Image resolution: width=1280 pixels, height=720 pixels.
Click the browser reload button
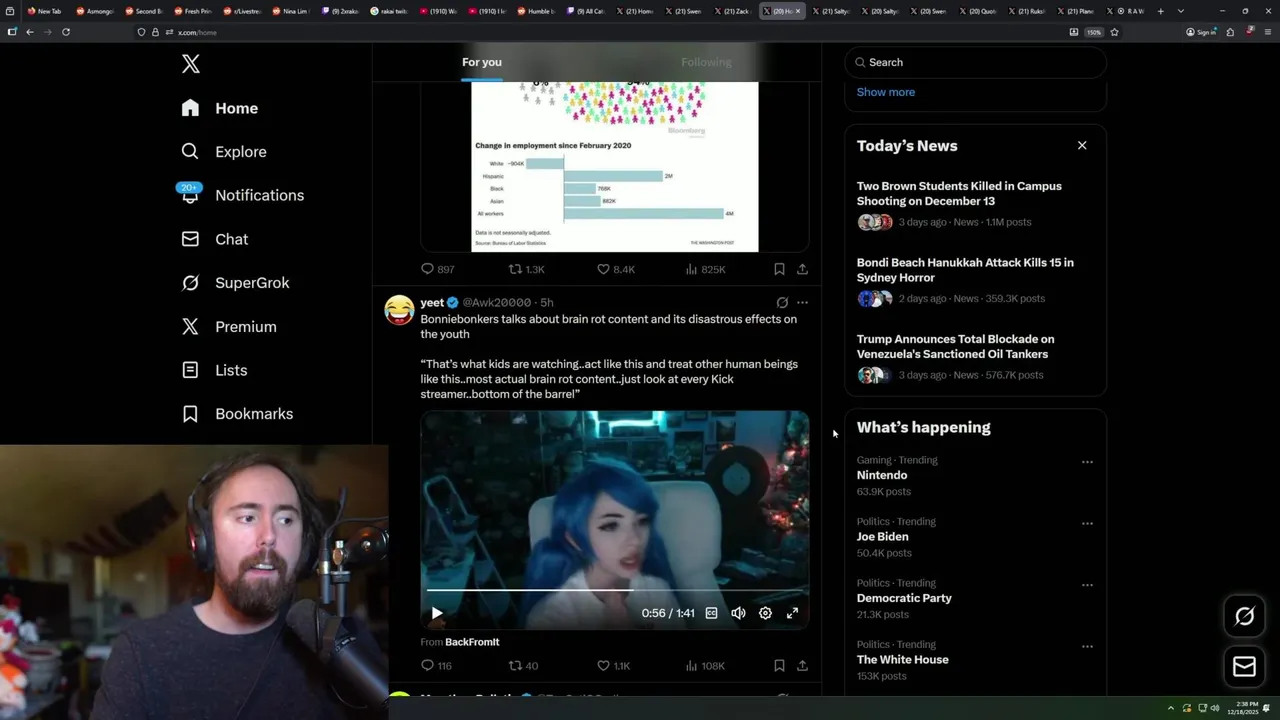tap(66, 32)
